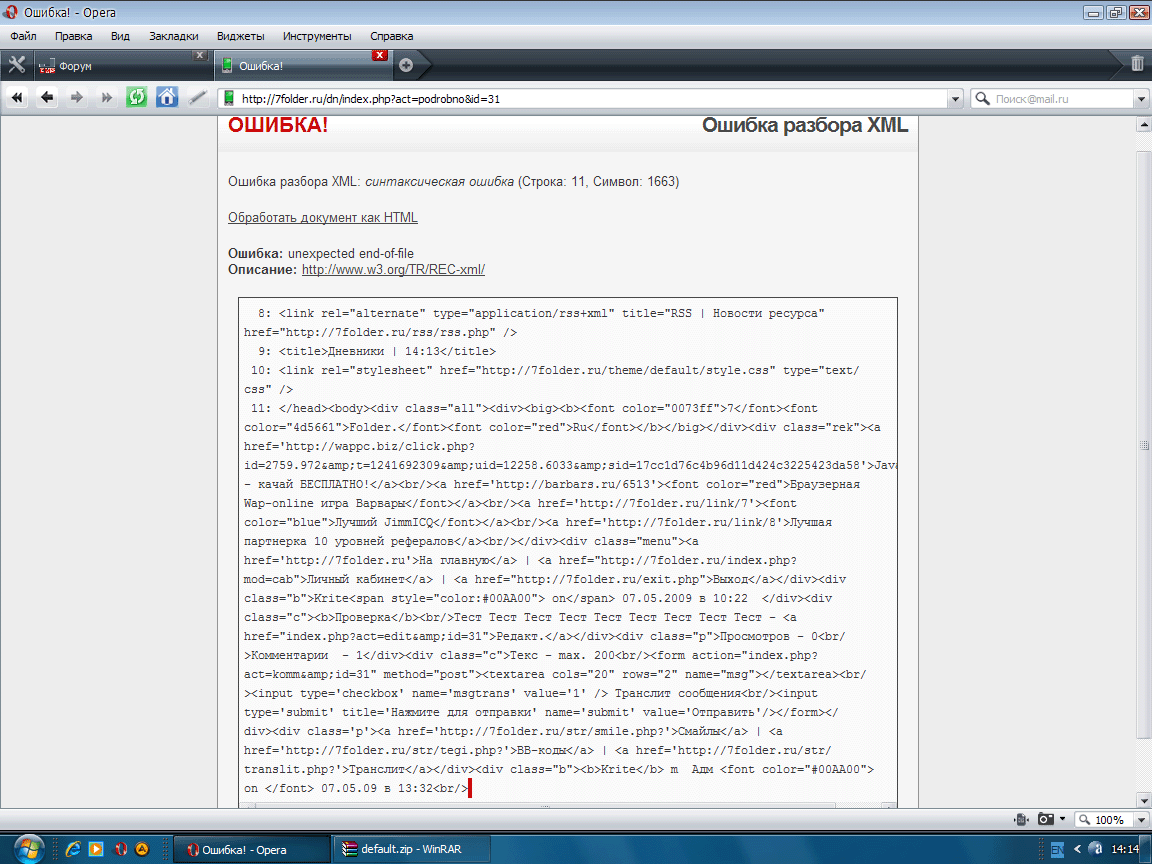Click the wand (password) toolbar icon
Viewport: 1152px width, 864px height.
[x=197, y=98]
